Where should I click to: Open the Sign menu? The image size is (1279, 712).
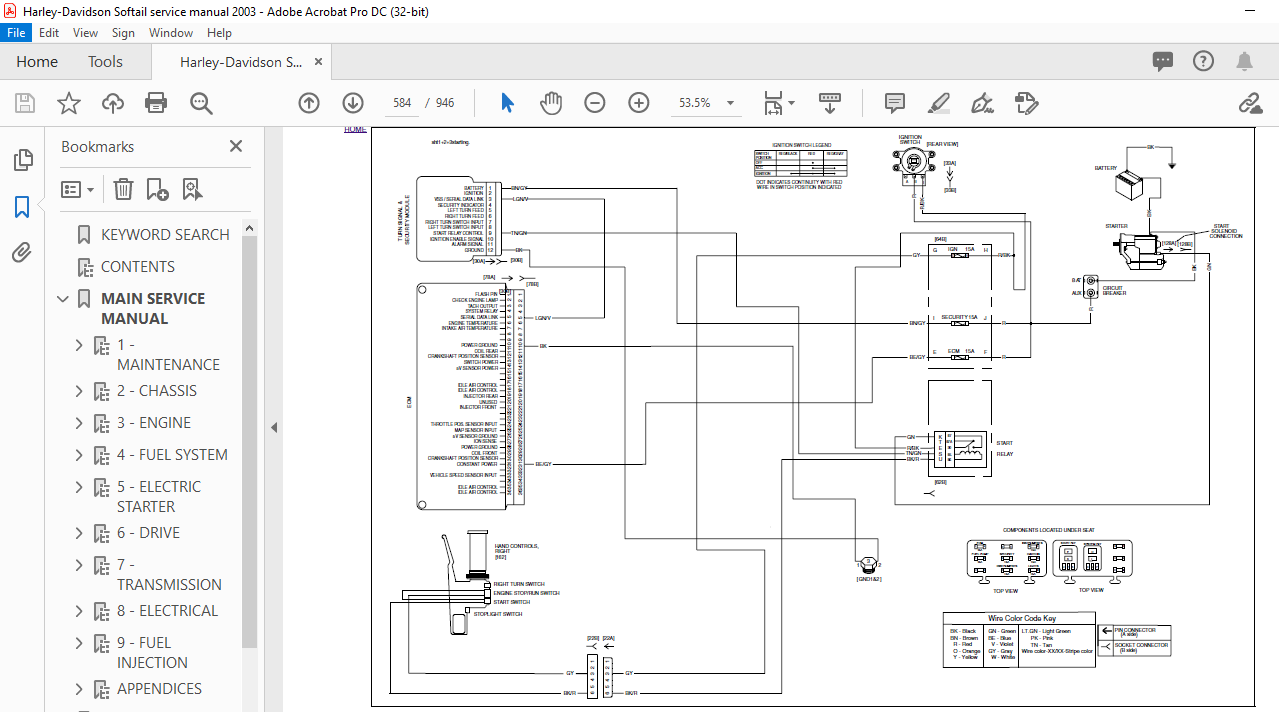point(123,33)
